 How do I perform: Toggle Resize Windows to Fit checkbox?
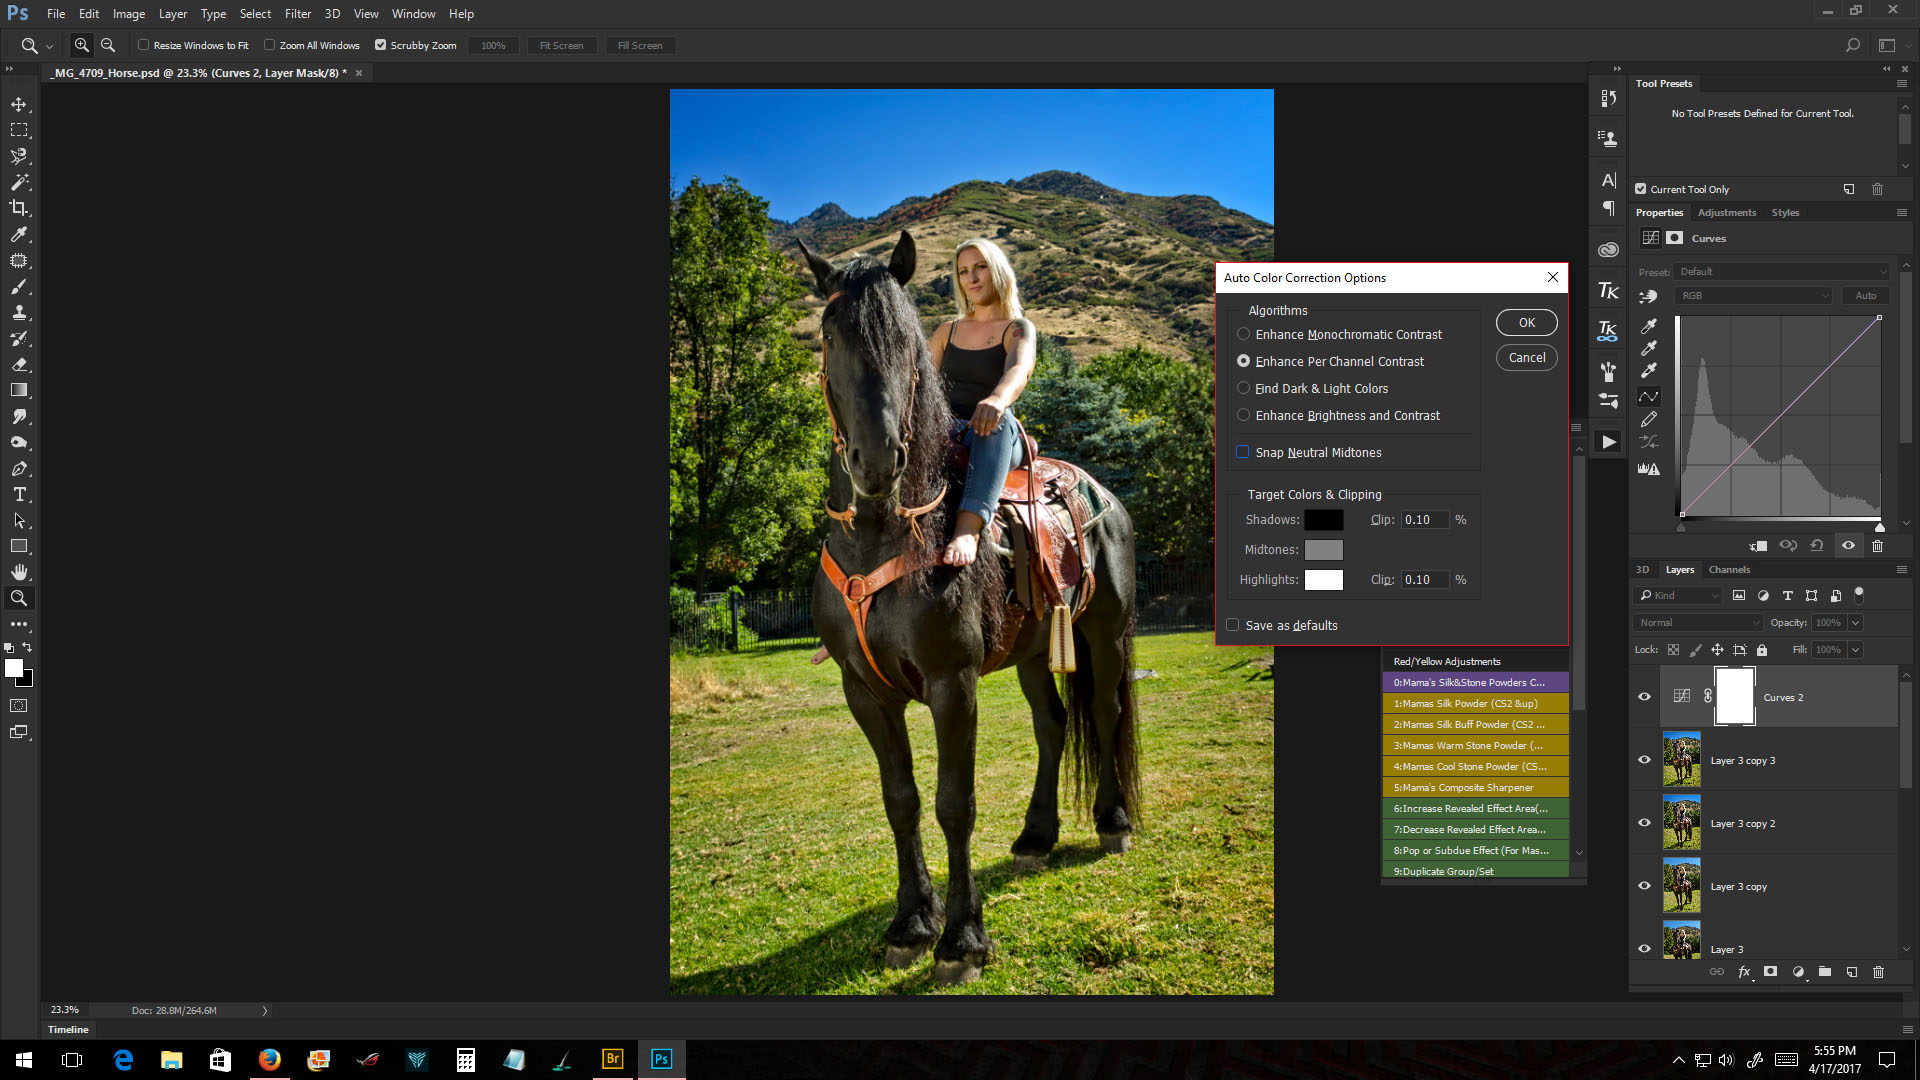click(x=143, y=45)
